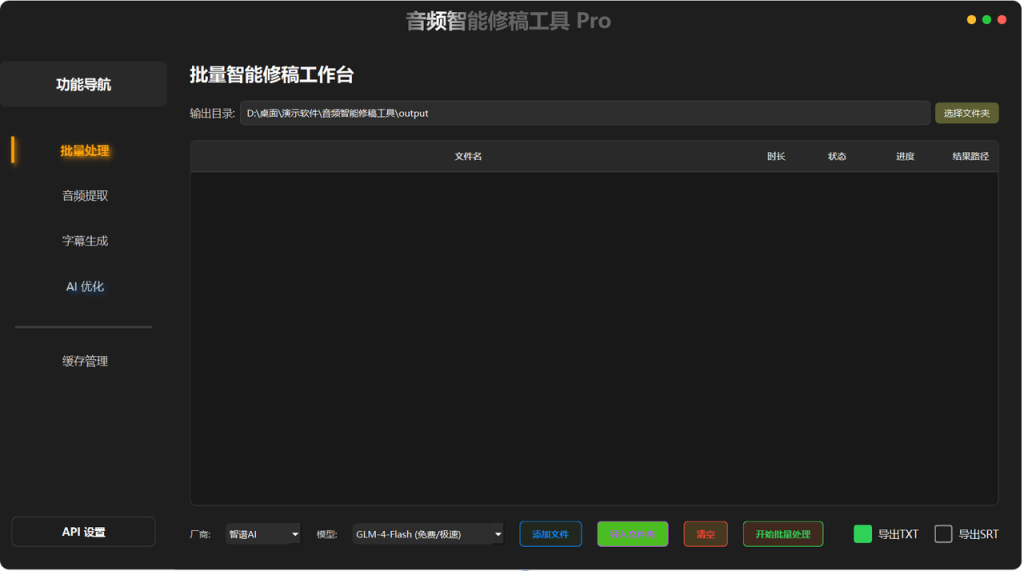Click the 选择文件夹 button
This screenshot has width=1024, height=571.
(x=967, y=113)
